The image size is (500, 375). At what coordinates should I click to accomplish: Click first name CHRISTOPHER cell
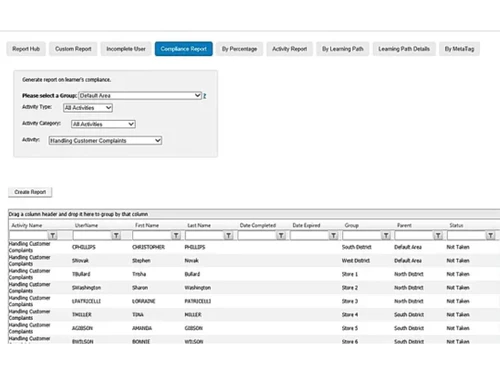pyautogui.click(x=148, y=247)
